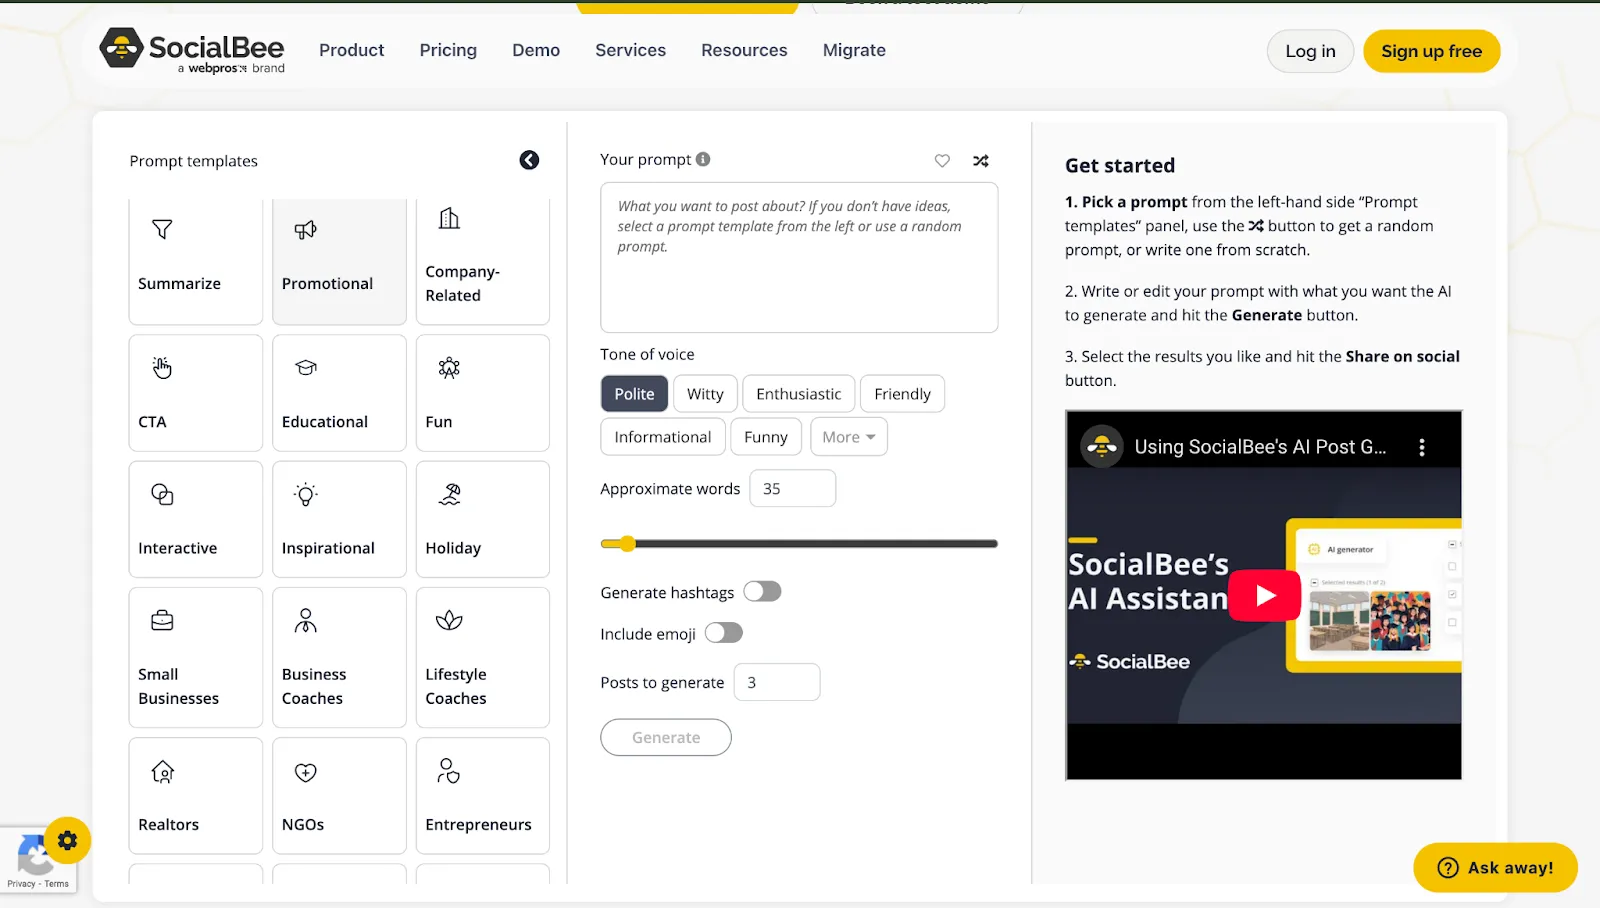The width and height of the screenshot is (1600, 908).
Task: Open the cookie settings gear icon
Action: coord(67,841)
